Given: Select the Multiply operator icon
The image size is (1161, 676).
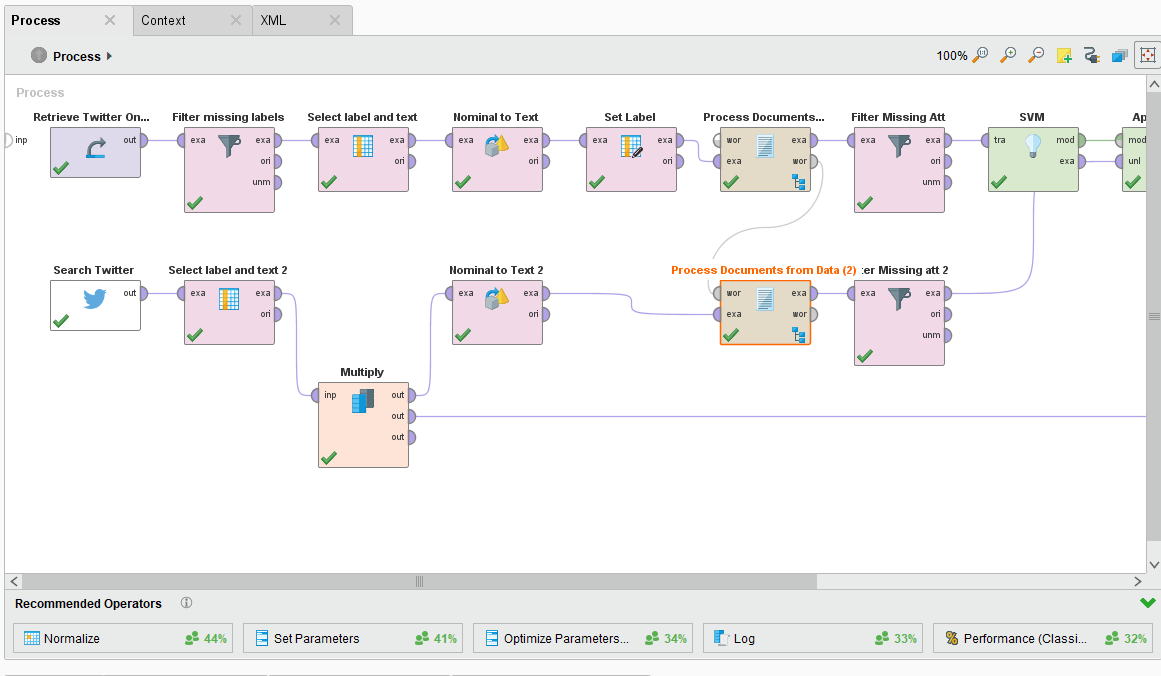Looking at the screenshot, I should (x=363, y=401).
